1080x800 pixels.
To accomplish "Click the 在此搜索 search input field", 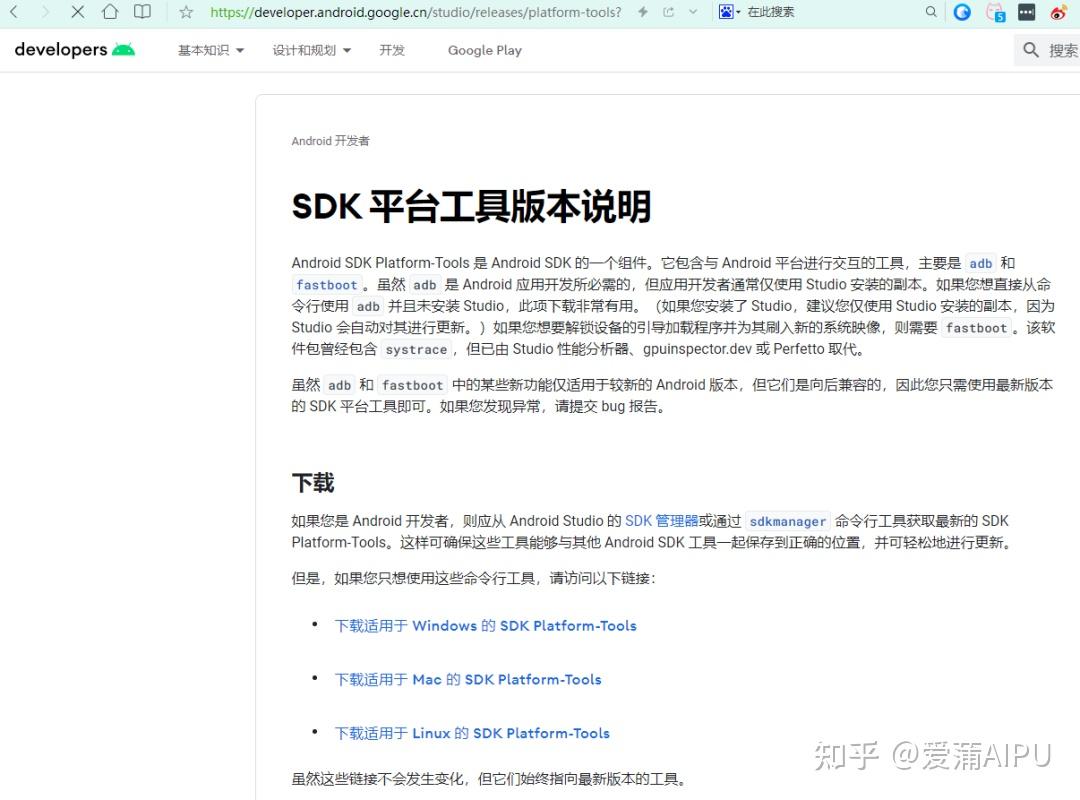I will pos(790,12).
